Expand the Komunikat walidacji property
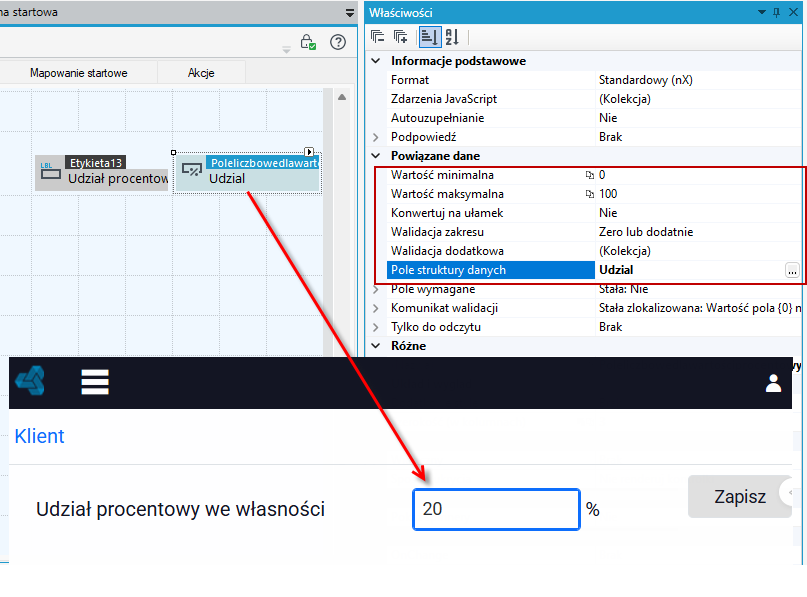Screen dimensions: 807x597 (x=376, y=308)
